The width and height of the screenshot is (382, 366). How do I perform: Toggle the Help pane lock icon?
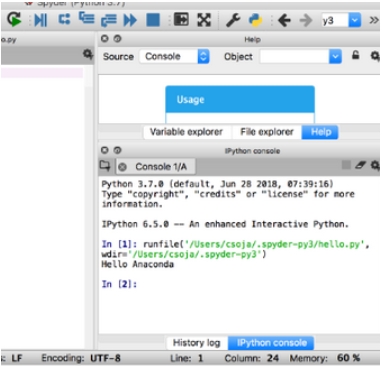click(356, 55)
